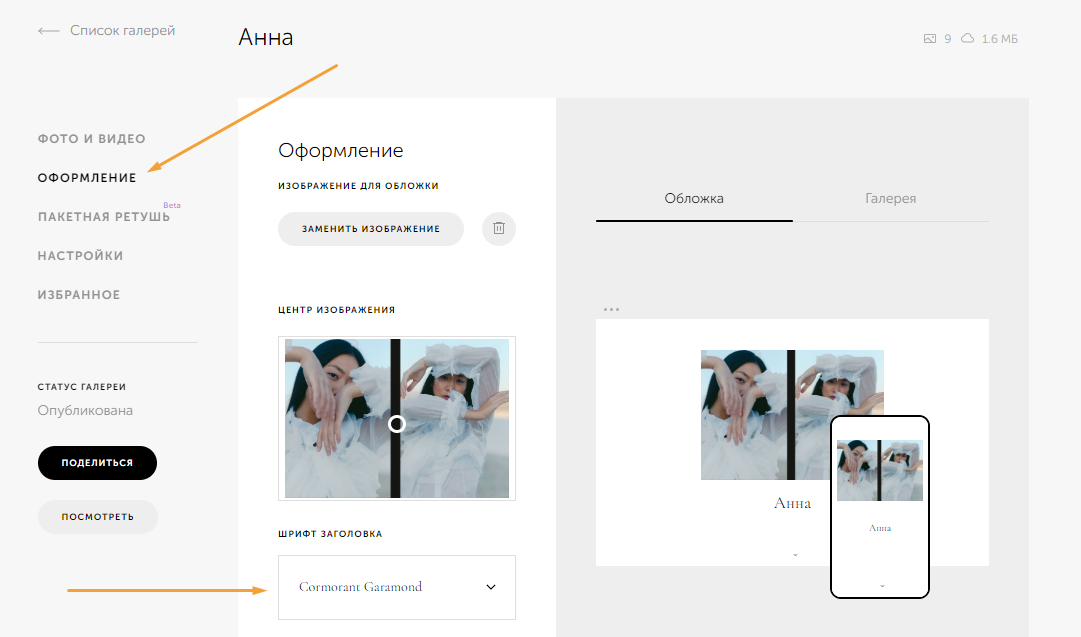The image size is (1081, 637).
Task: Click the photo count icon
Action: [930, 39]
